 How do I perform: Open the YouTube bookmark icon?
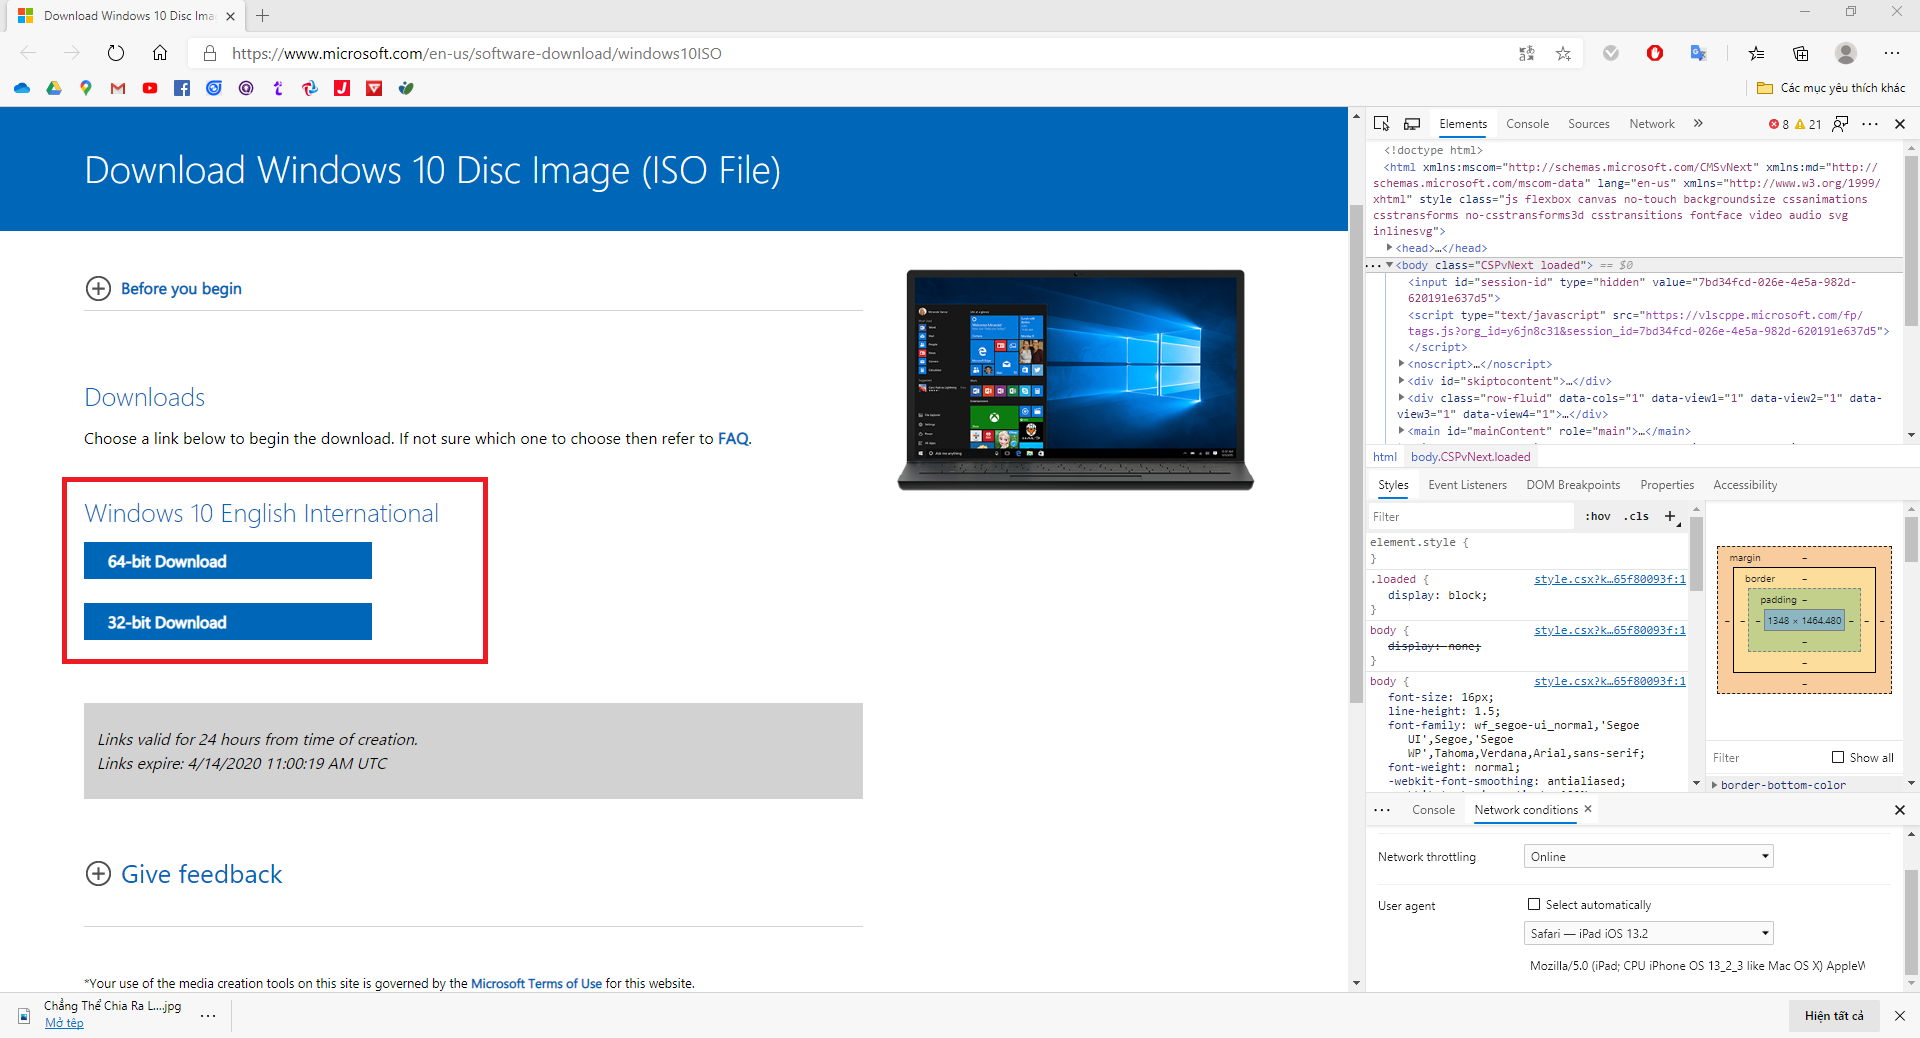tap(150, 88)
